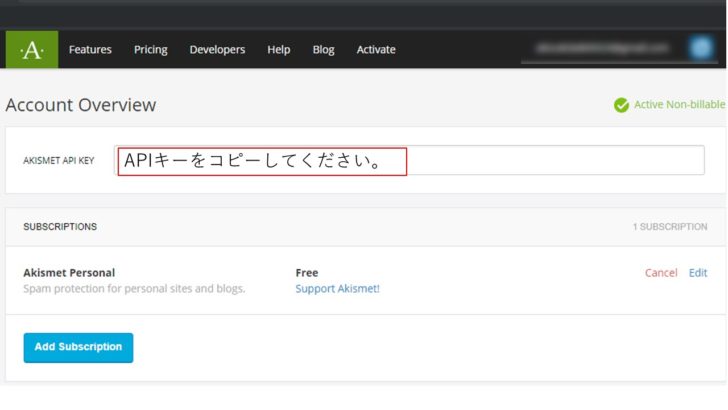The height and width of the screenshot is (410, 728).
Task: Click the user avatar icon
Action: 701,48
